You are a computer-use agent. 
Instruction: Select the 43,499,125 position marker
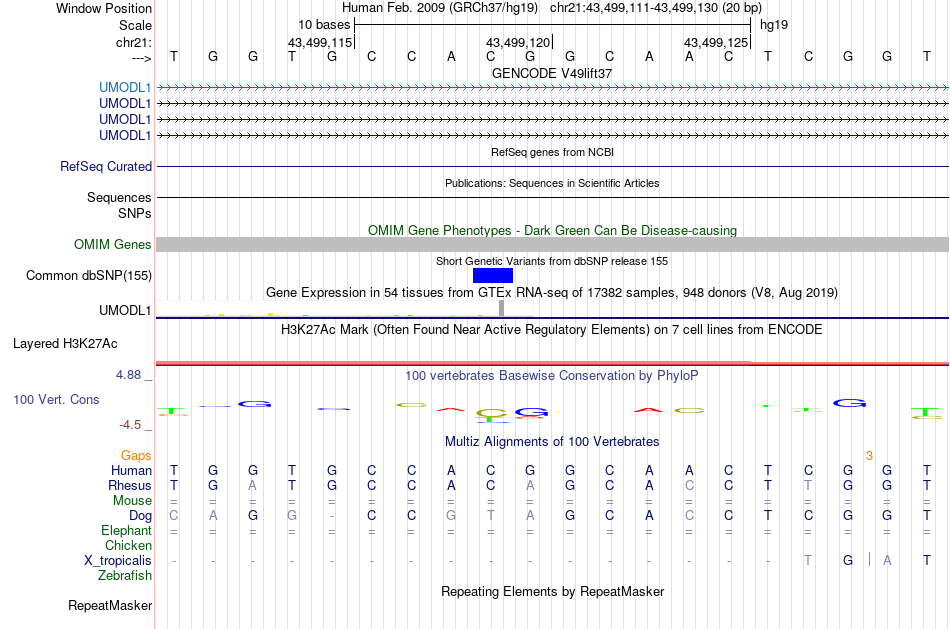[716, 42]
